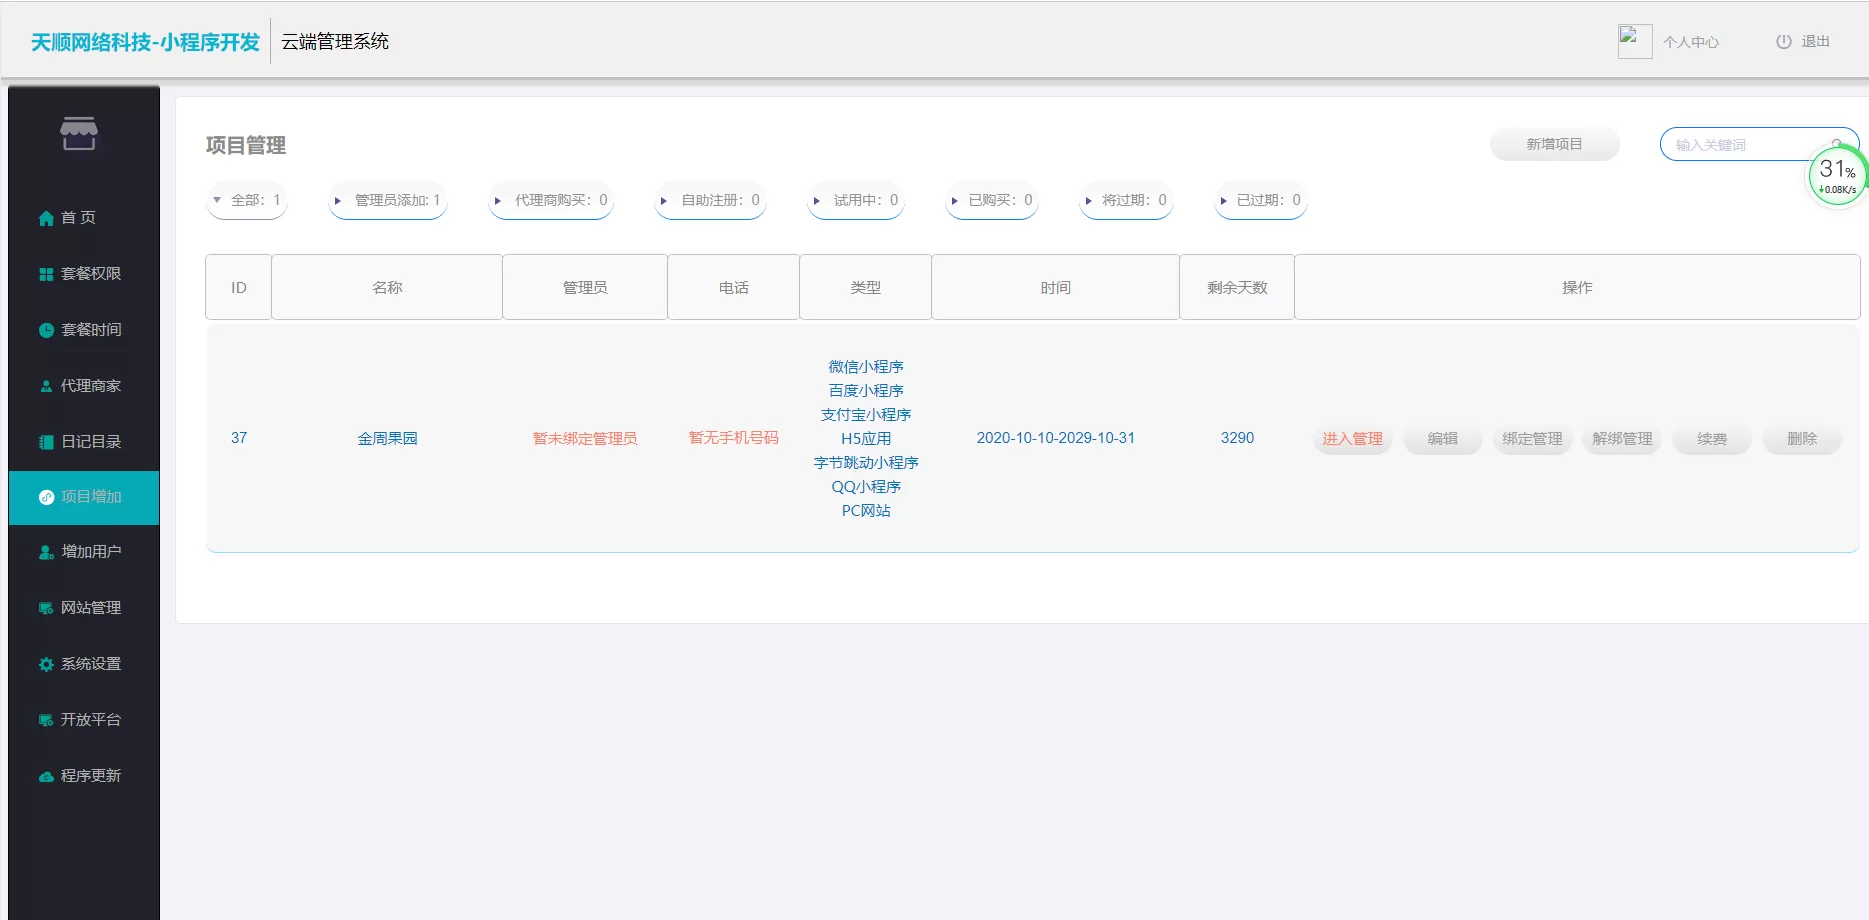
Task: Click the 31% network speed indicator
Action: pyautogui.click(x=1837, y=177)
